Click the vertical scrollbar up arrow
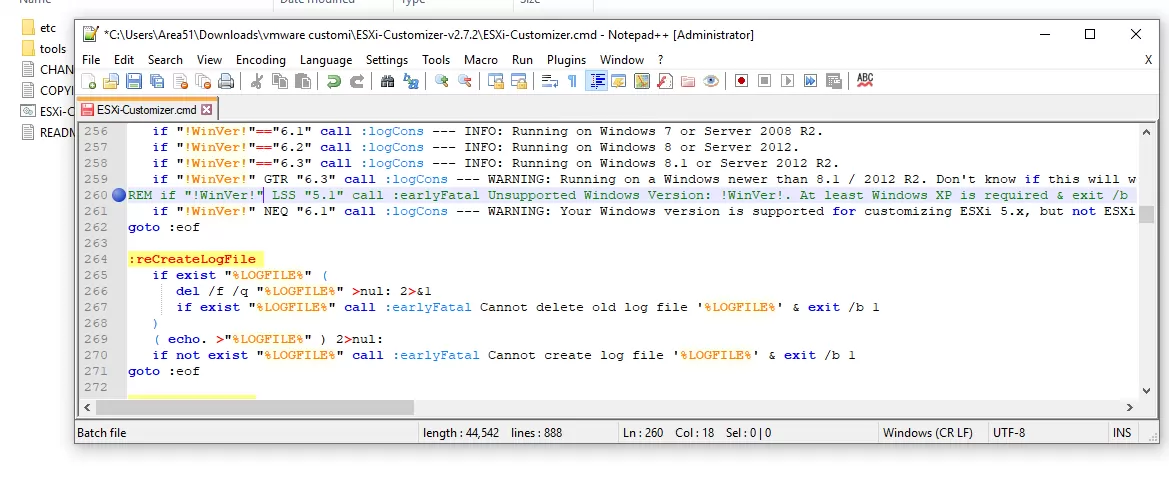Screen dimensions: 1169x483 click(1147, 131)
